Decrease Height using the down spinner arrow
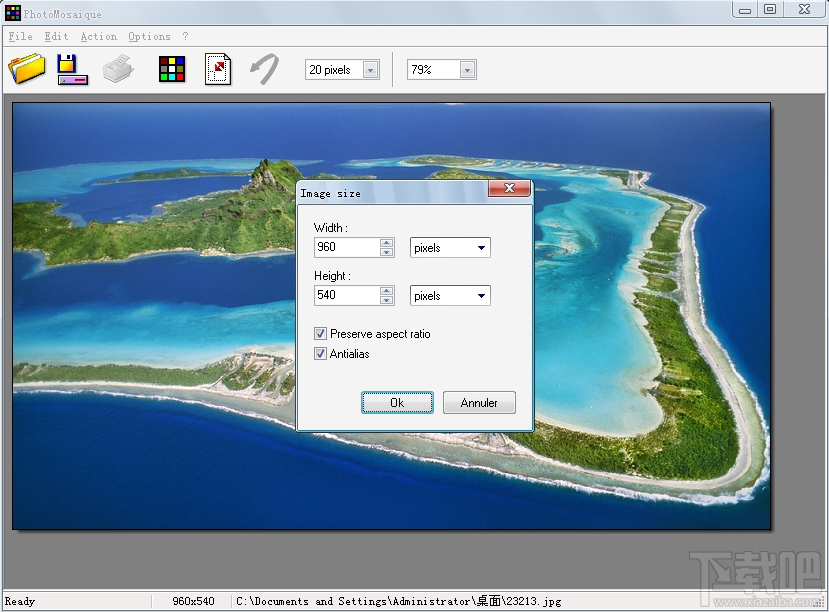Image resolution: width=829 pixels, height=612 pixels. tap(386, 300)
